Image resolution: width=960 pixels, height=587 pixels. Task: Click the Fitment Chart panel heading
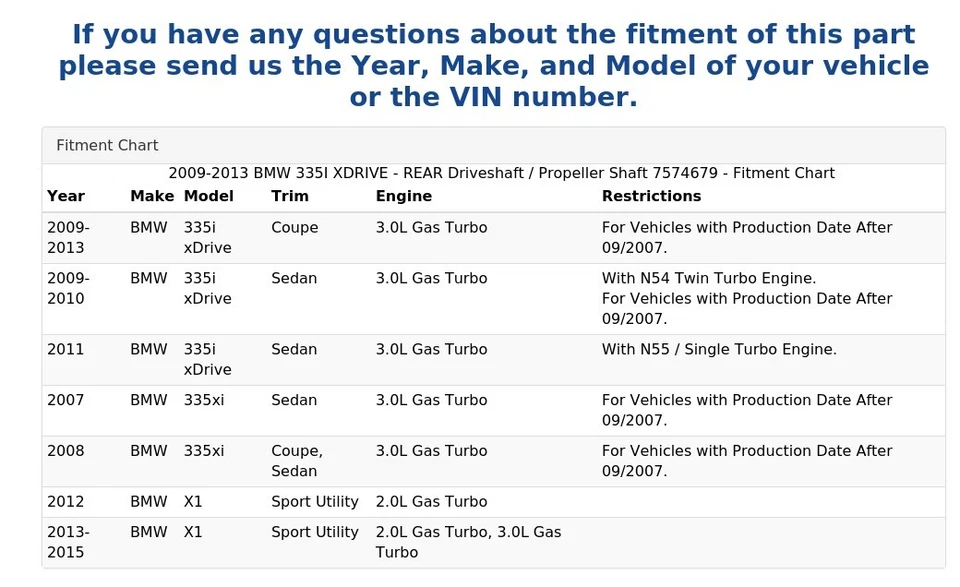click(x=107, y=145)
